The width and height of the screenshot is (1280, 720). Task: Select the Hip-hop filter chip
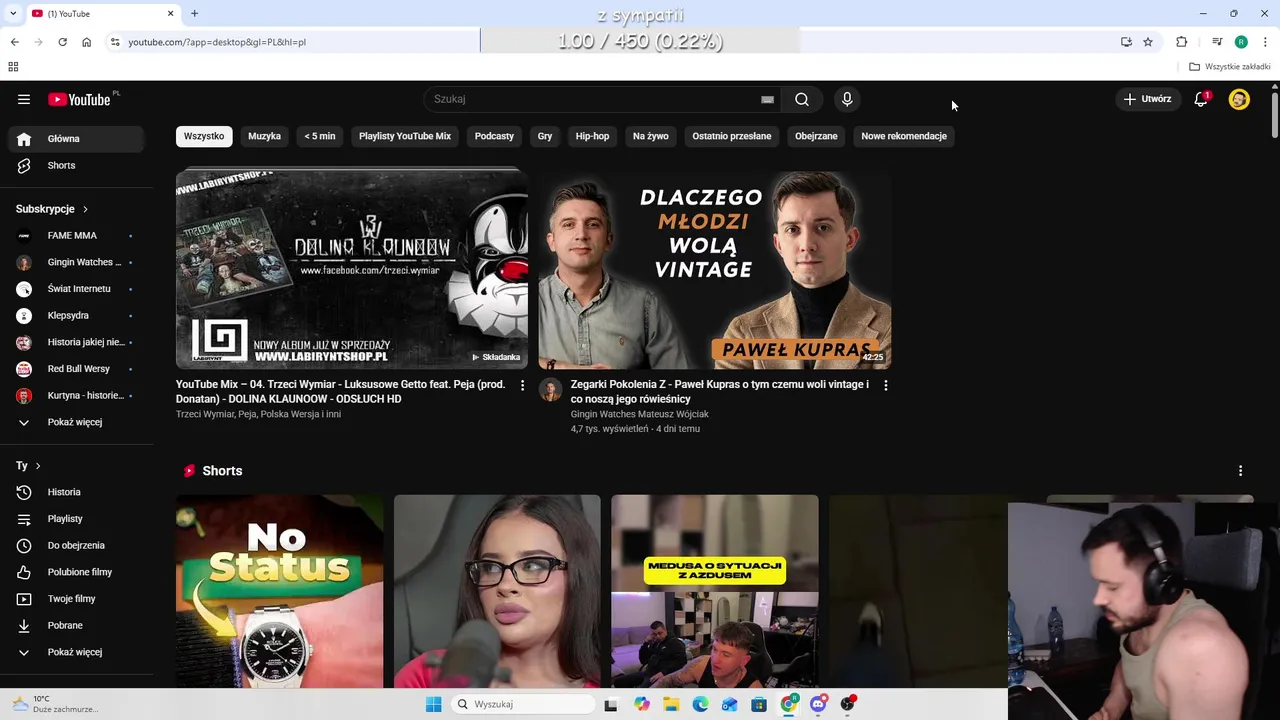592,136
